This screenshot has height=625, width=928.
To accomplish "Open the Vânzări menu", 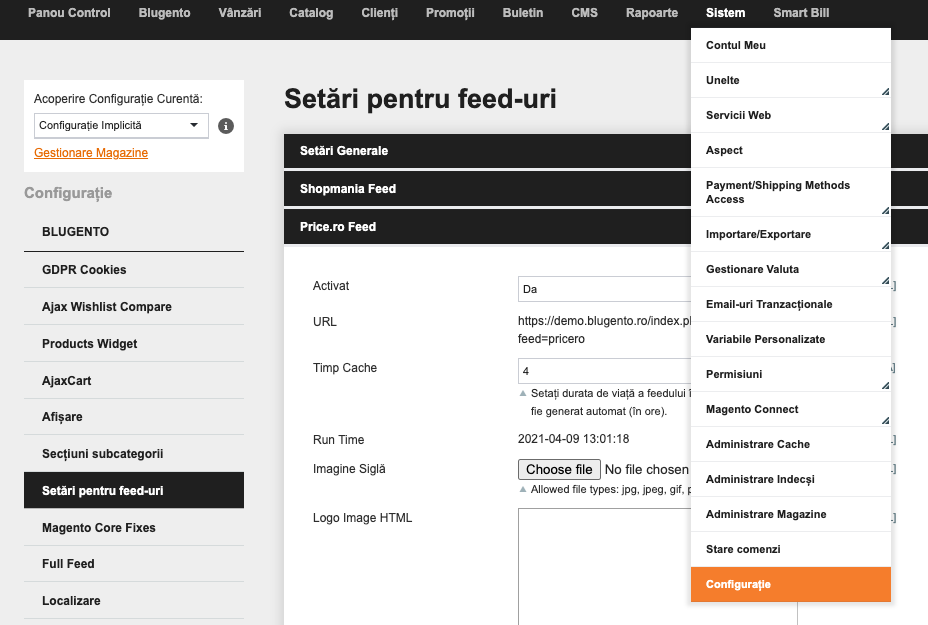I will point(240,13).
